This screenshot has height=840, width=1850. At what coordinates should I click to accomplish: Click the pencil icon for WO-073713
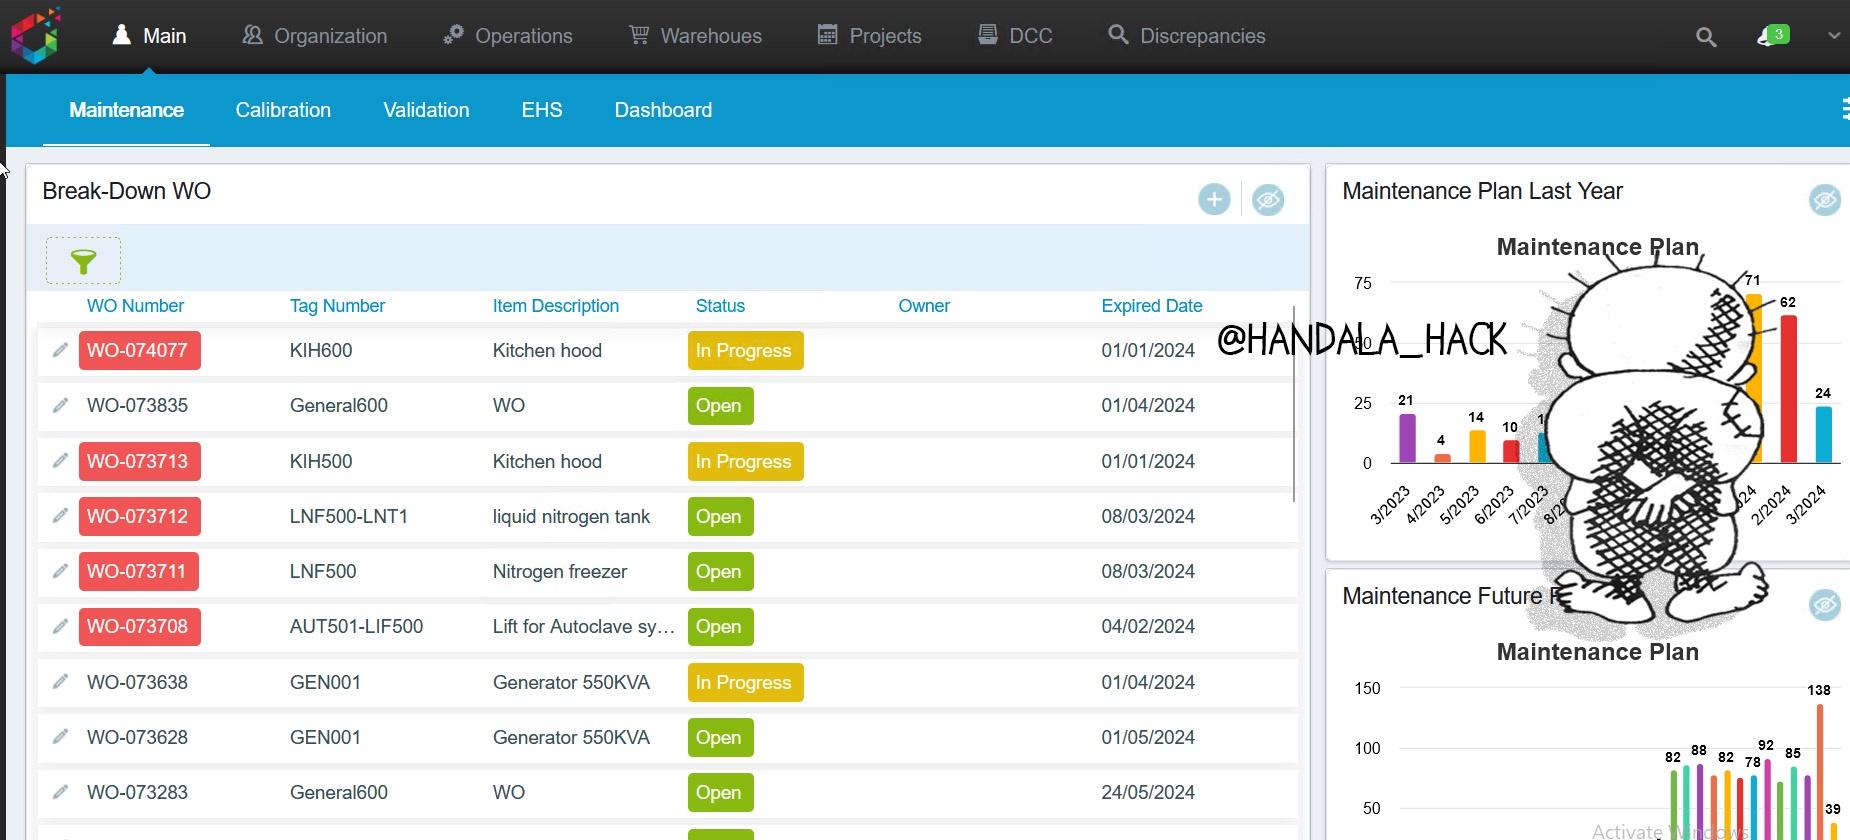coord(60,461)
